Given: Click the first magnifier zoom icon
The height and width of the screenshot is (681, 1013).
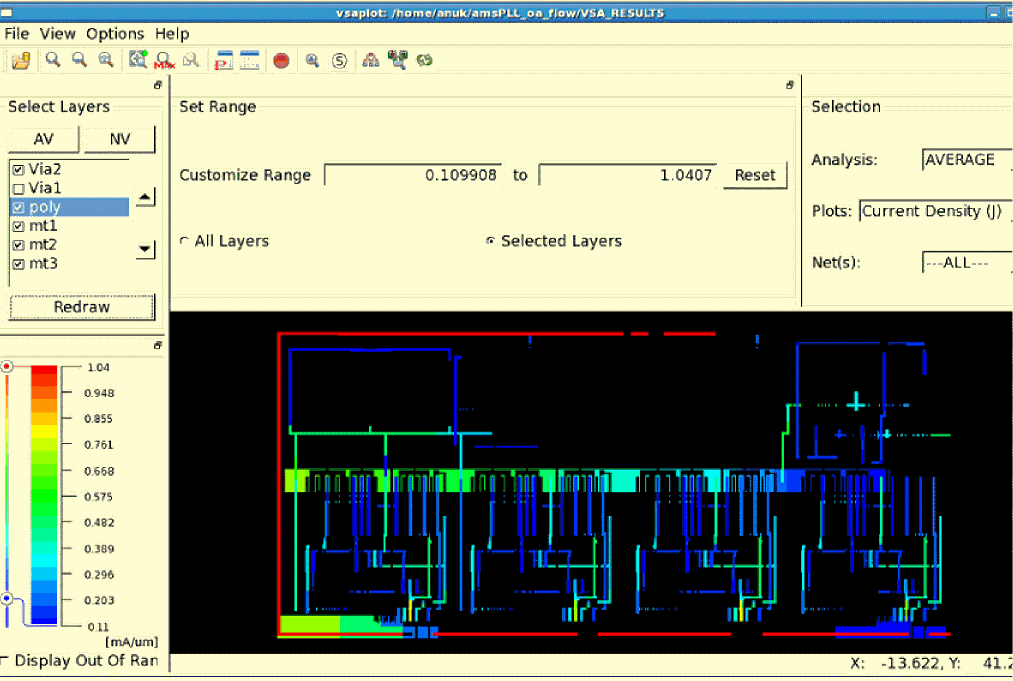Looking at the screenshot, I should pyautogui.click(x=52, y=61).
